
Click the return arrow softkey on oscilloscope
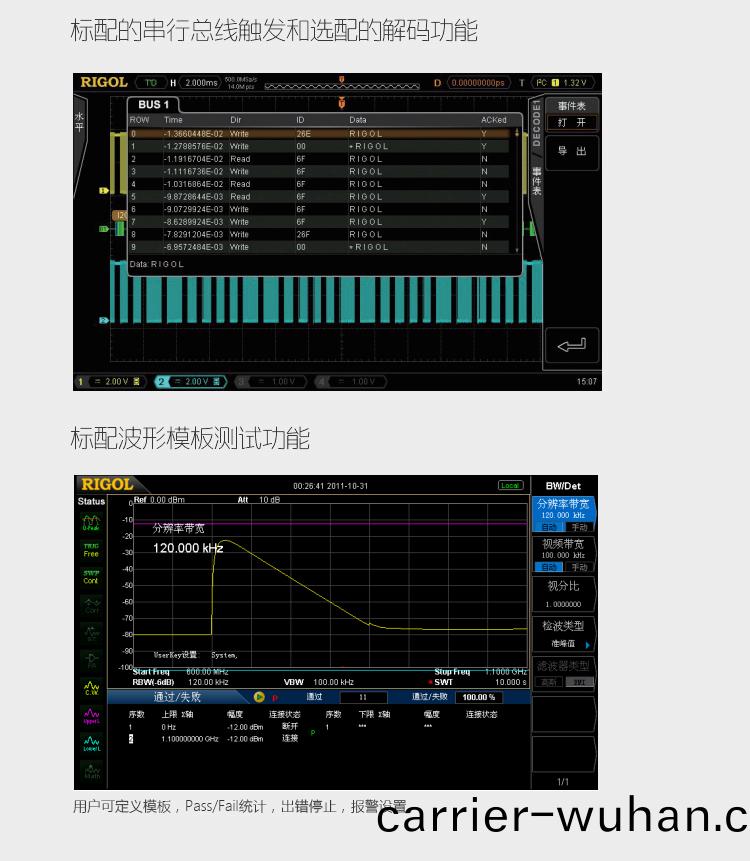(571, 346)
